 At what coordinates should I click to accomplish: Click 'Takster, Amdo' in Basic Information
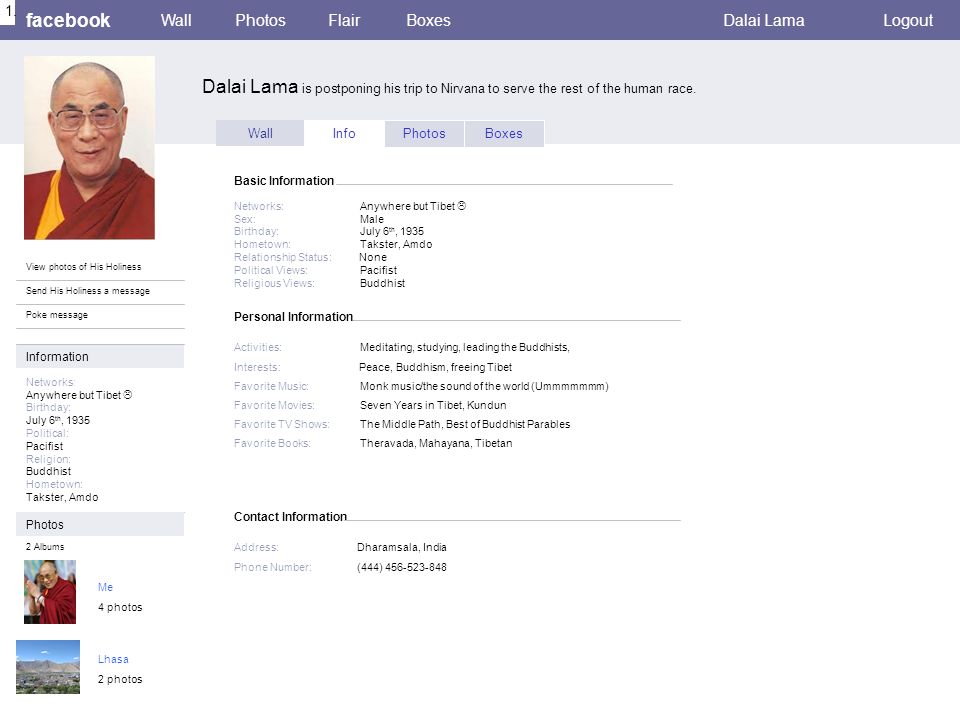coord(396,244)
